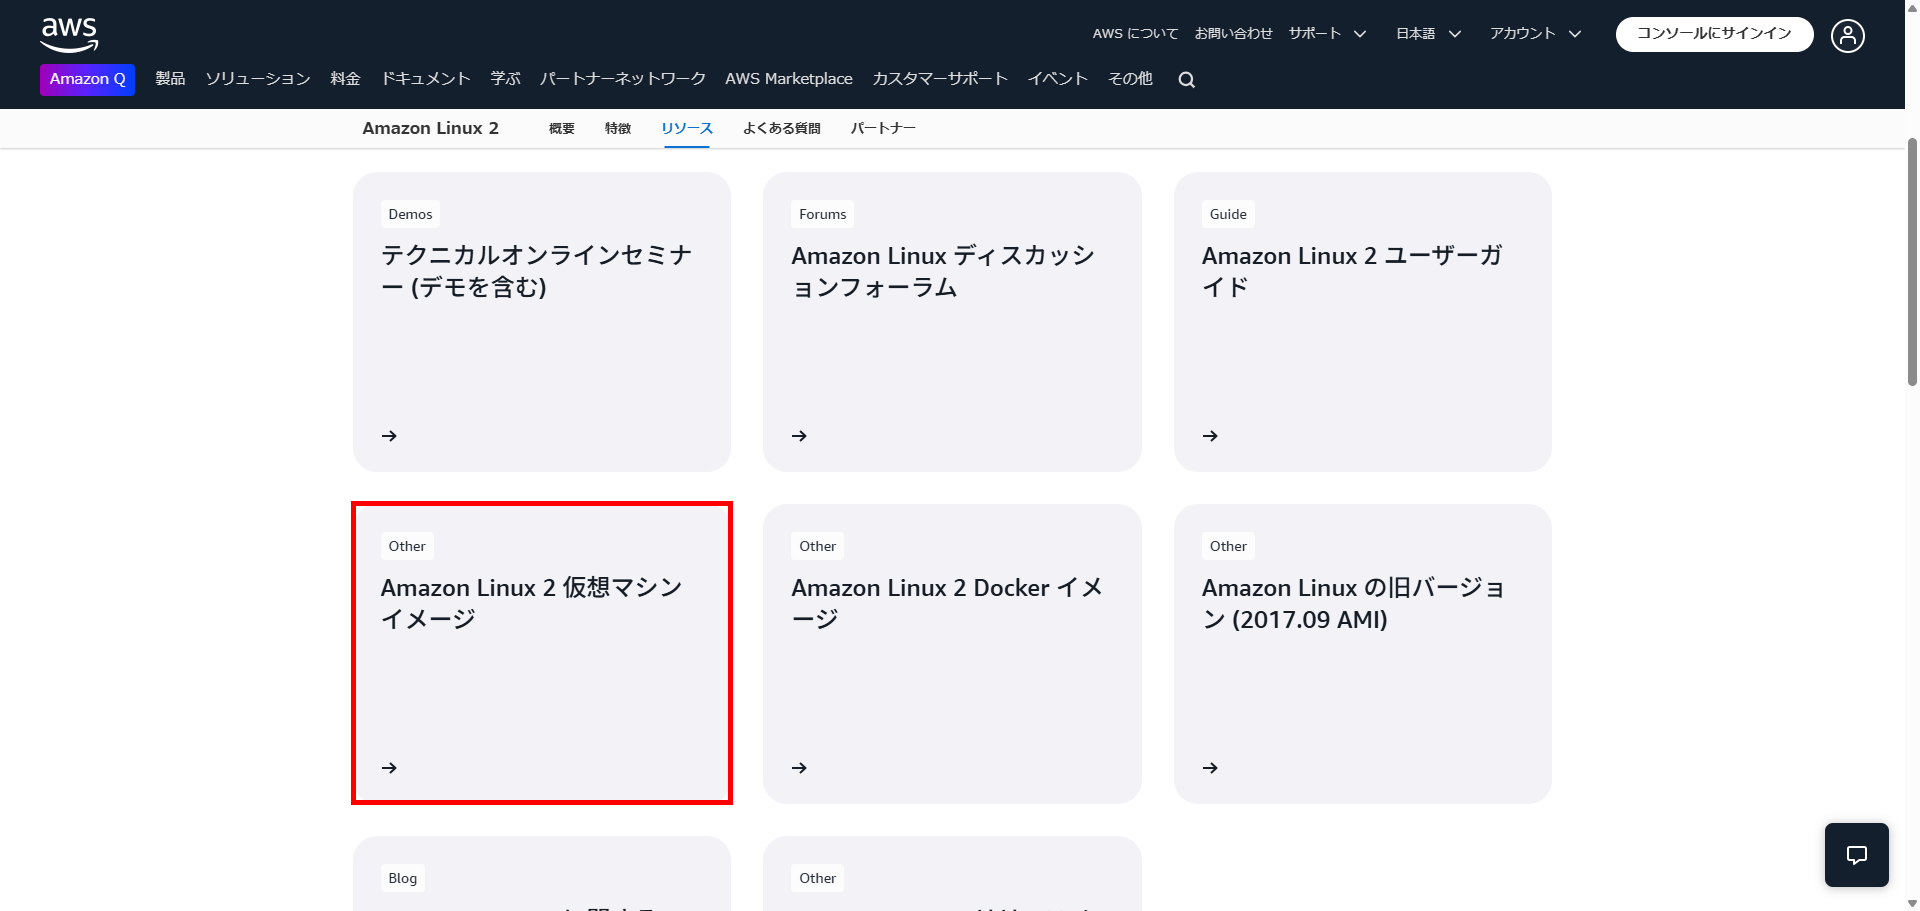
Task: Expand the サポート dropdown
Action: pyautogui.click(x=1327, y=34)
